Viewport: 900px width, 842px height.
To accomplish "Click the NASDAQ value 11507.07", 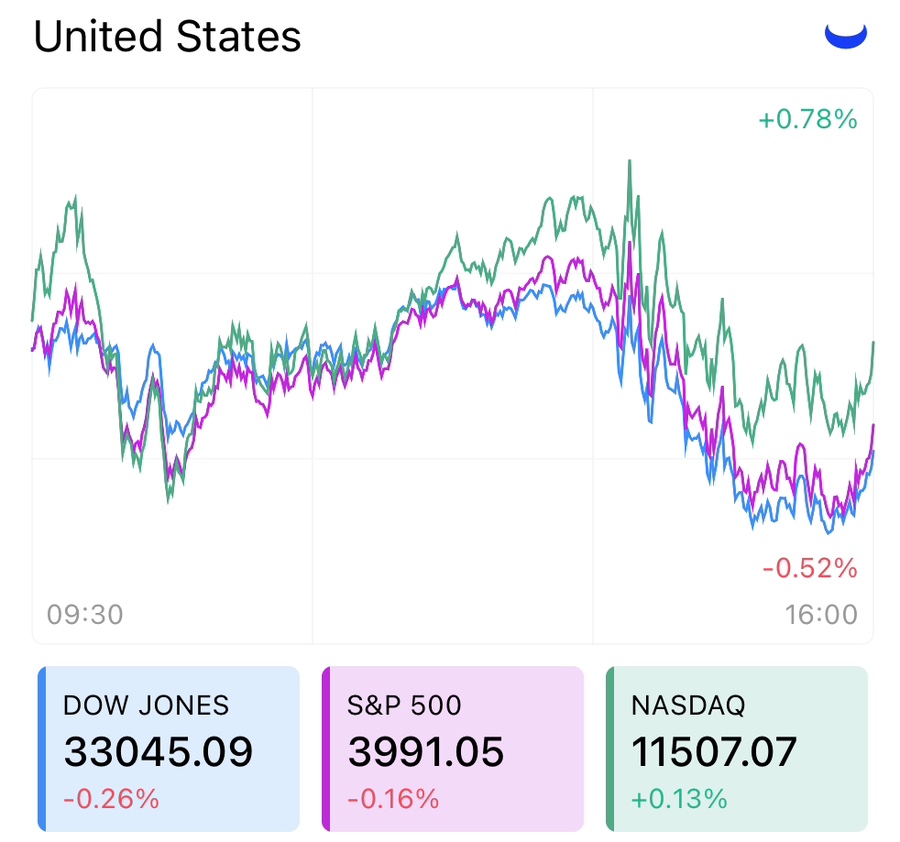I will [714, 752].
